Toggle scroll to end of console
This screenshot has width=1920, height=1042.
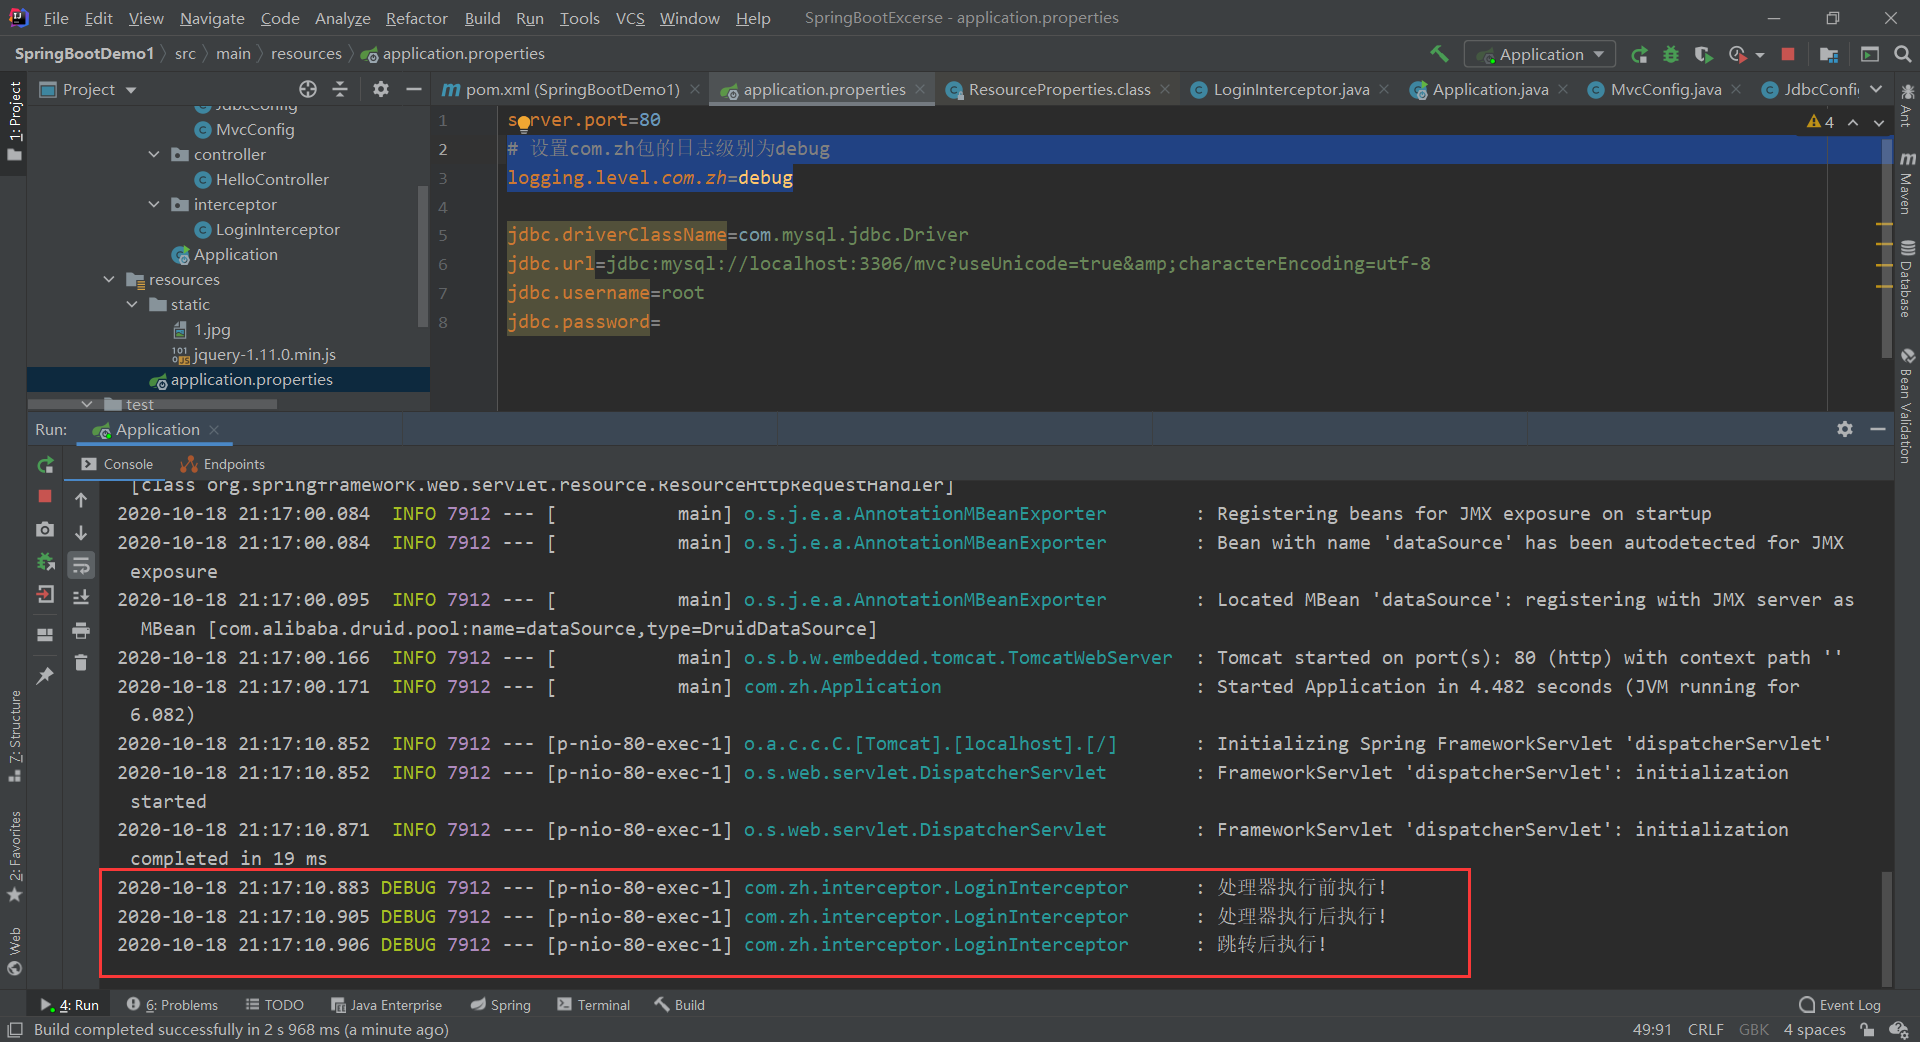click(x=81, y=597)
